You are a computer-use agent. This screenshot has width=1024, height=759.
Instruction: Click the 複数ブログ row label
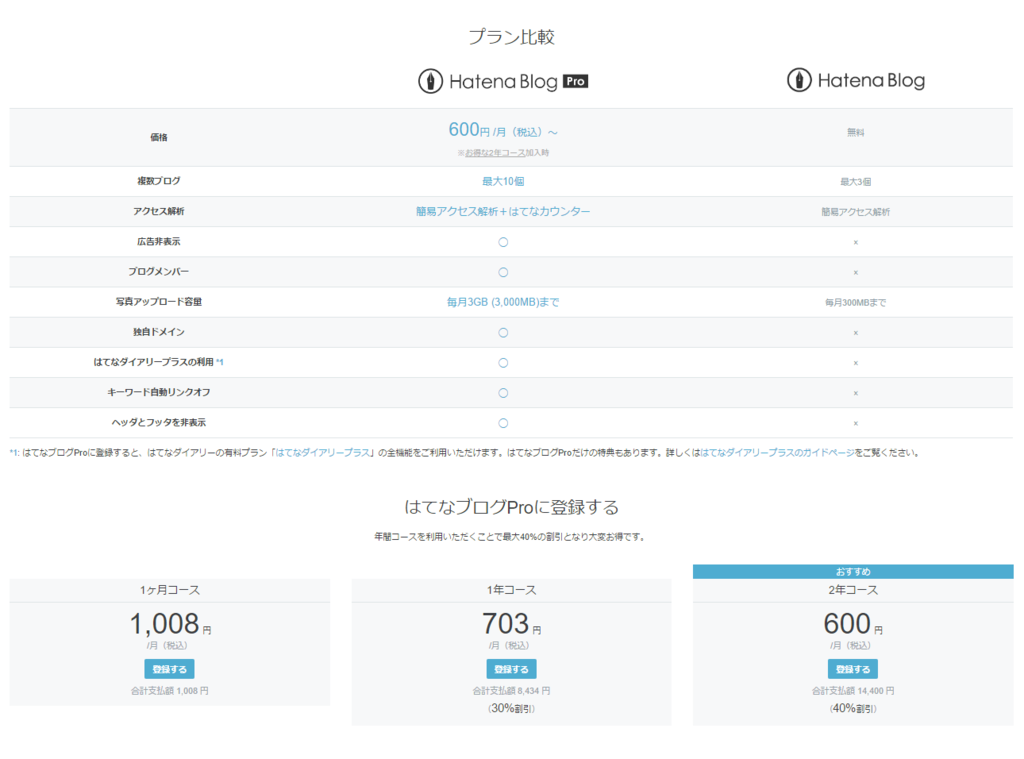pos(159,181)
